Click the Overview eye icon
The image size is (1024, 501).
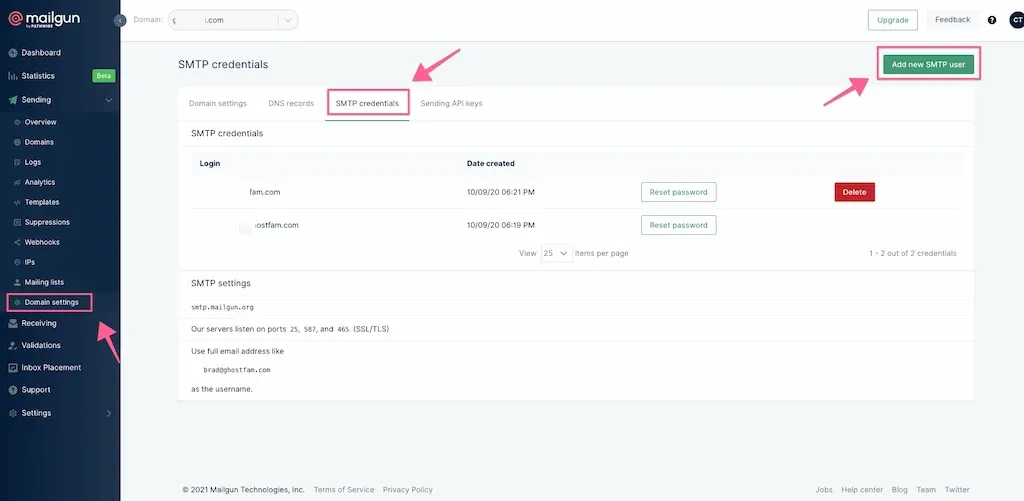(18, 122)
